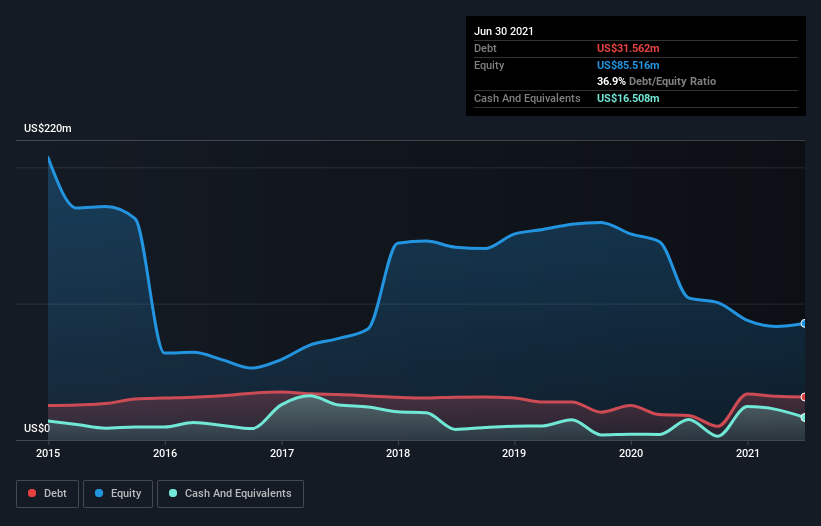Click the US$85.516m equity value
Screen dimensions: 821x526
pyautogui.click(x=628, y=65)
